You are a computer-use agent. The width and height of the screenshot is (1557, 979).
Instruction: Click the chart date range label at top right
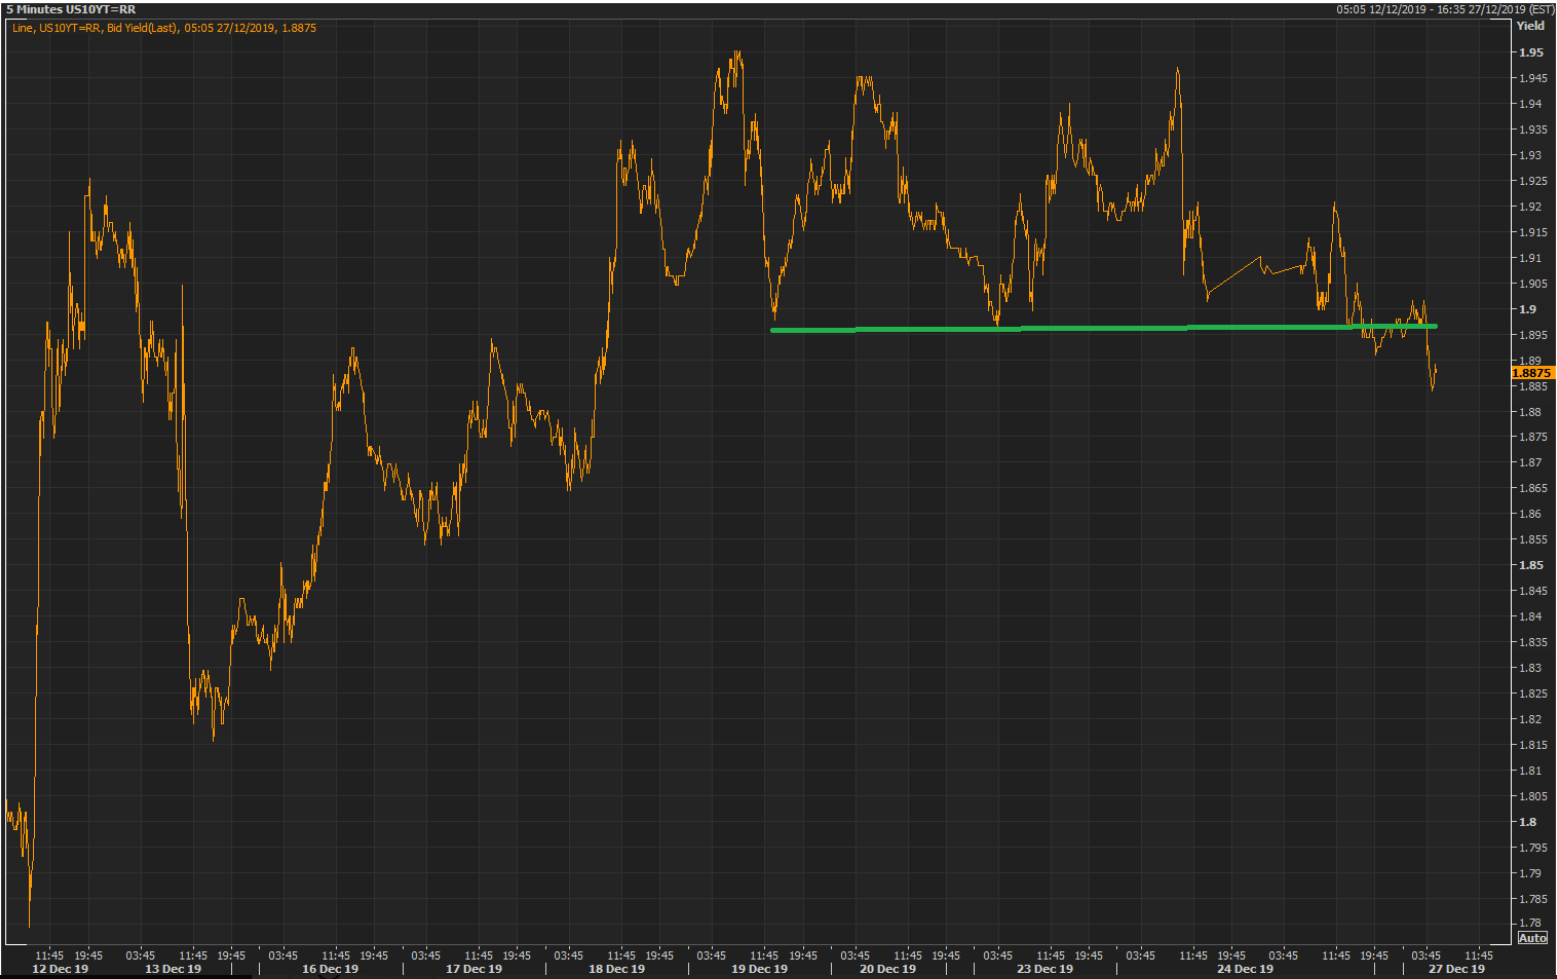1445,10
